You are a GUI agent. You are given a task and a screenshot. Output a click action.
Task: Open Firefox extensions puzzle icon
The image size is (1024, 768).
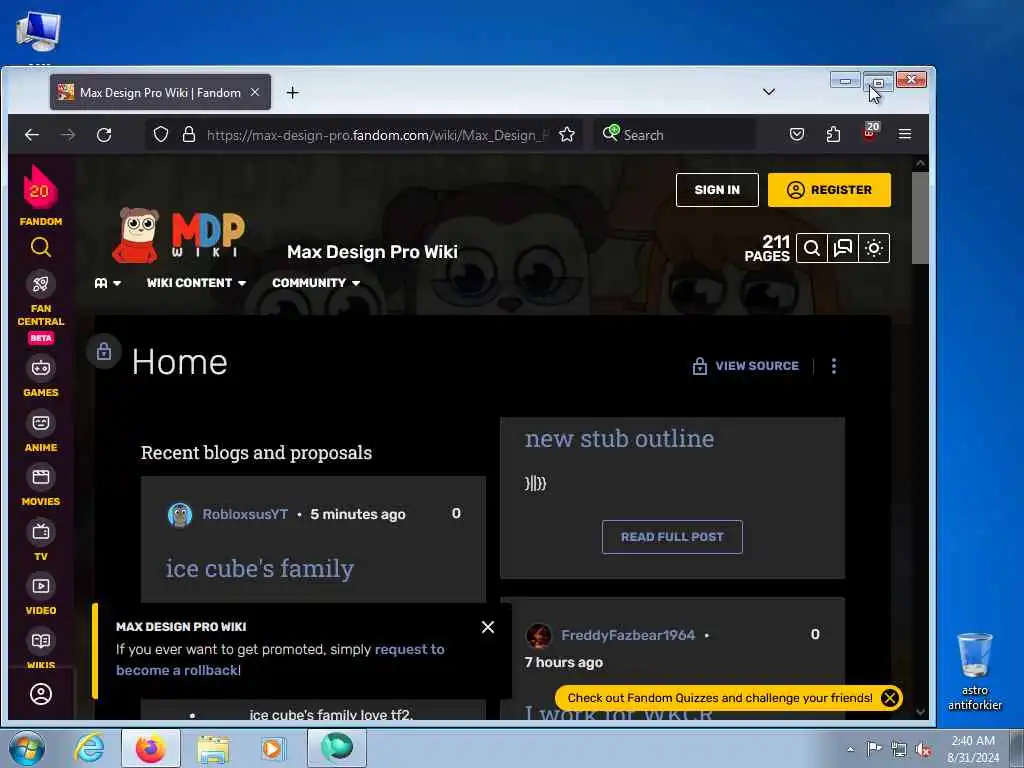833,135
